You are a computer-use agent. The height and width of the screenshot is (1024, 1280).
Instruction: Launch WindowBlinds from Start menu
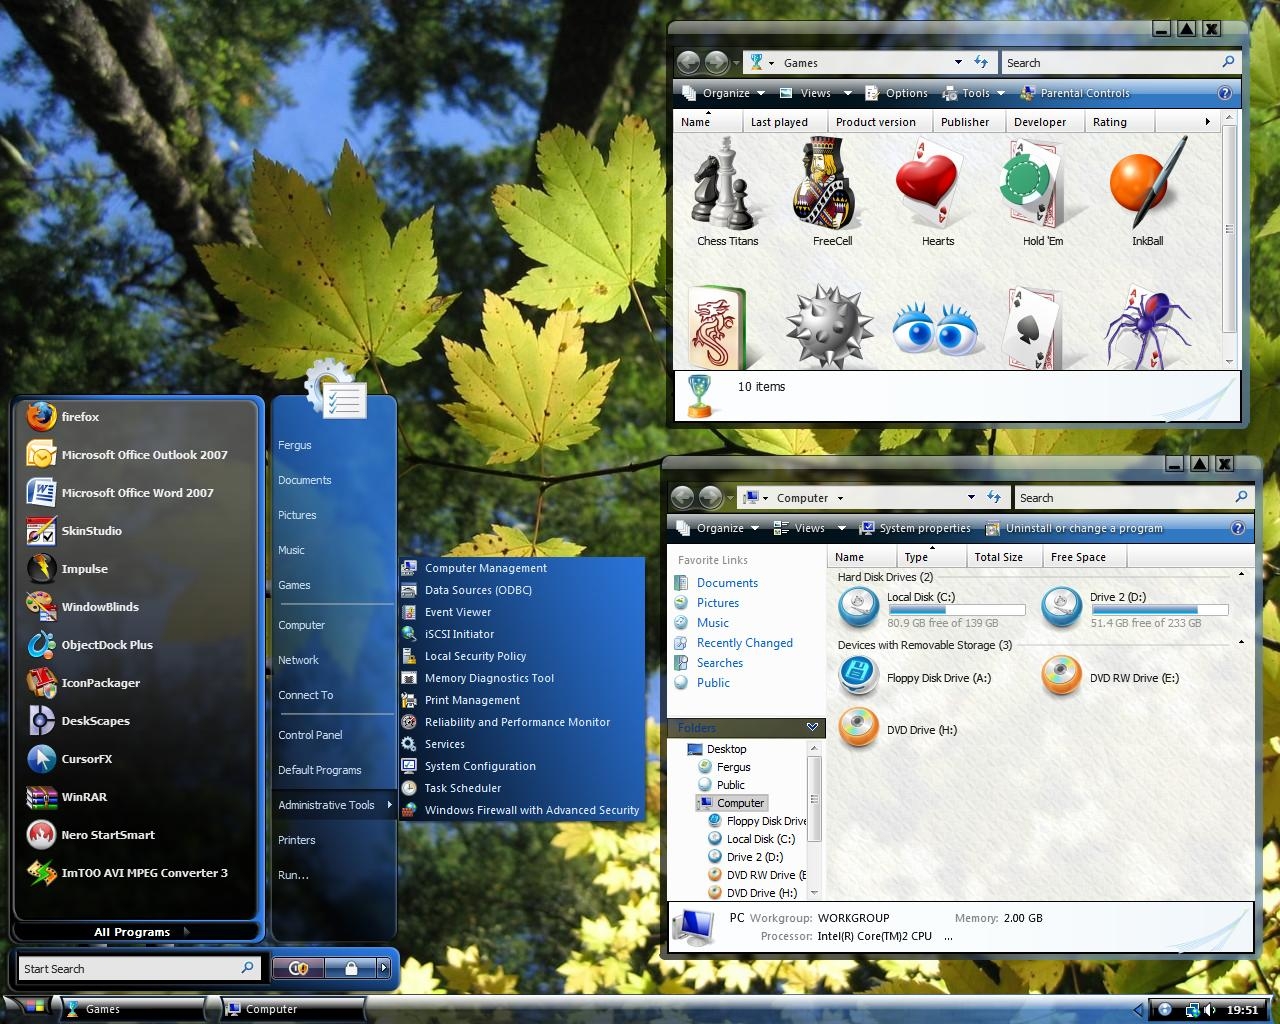pos(139,607)
